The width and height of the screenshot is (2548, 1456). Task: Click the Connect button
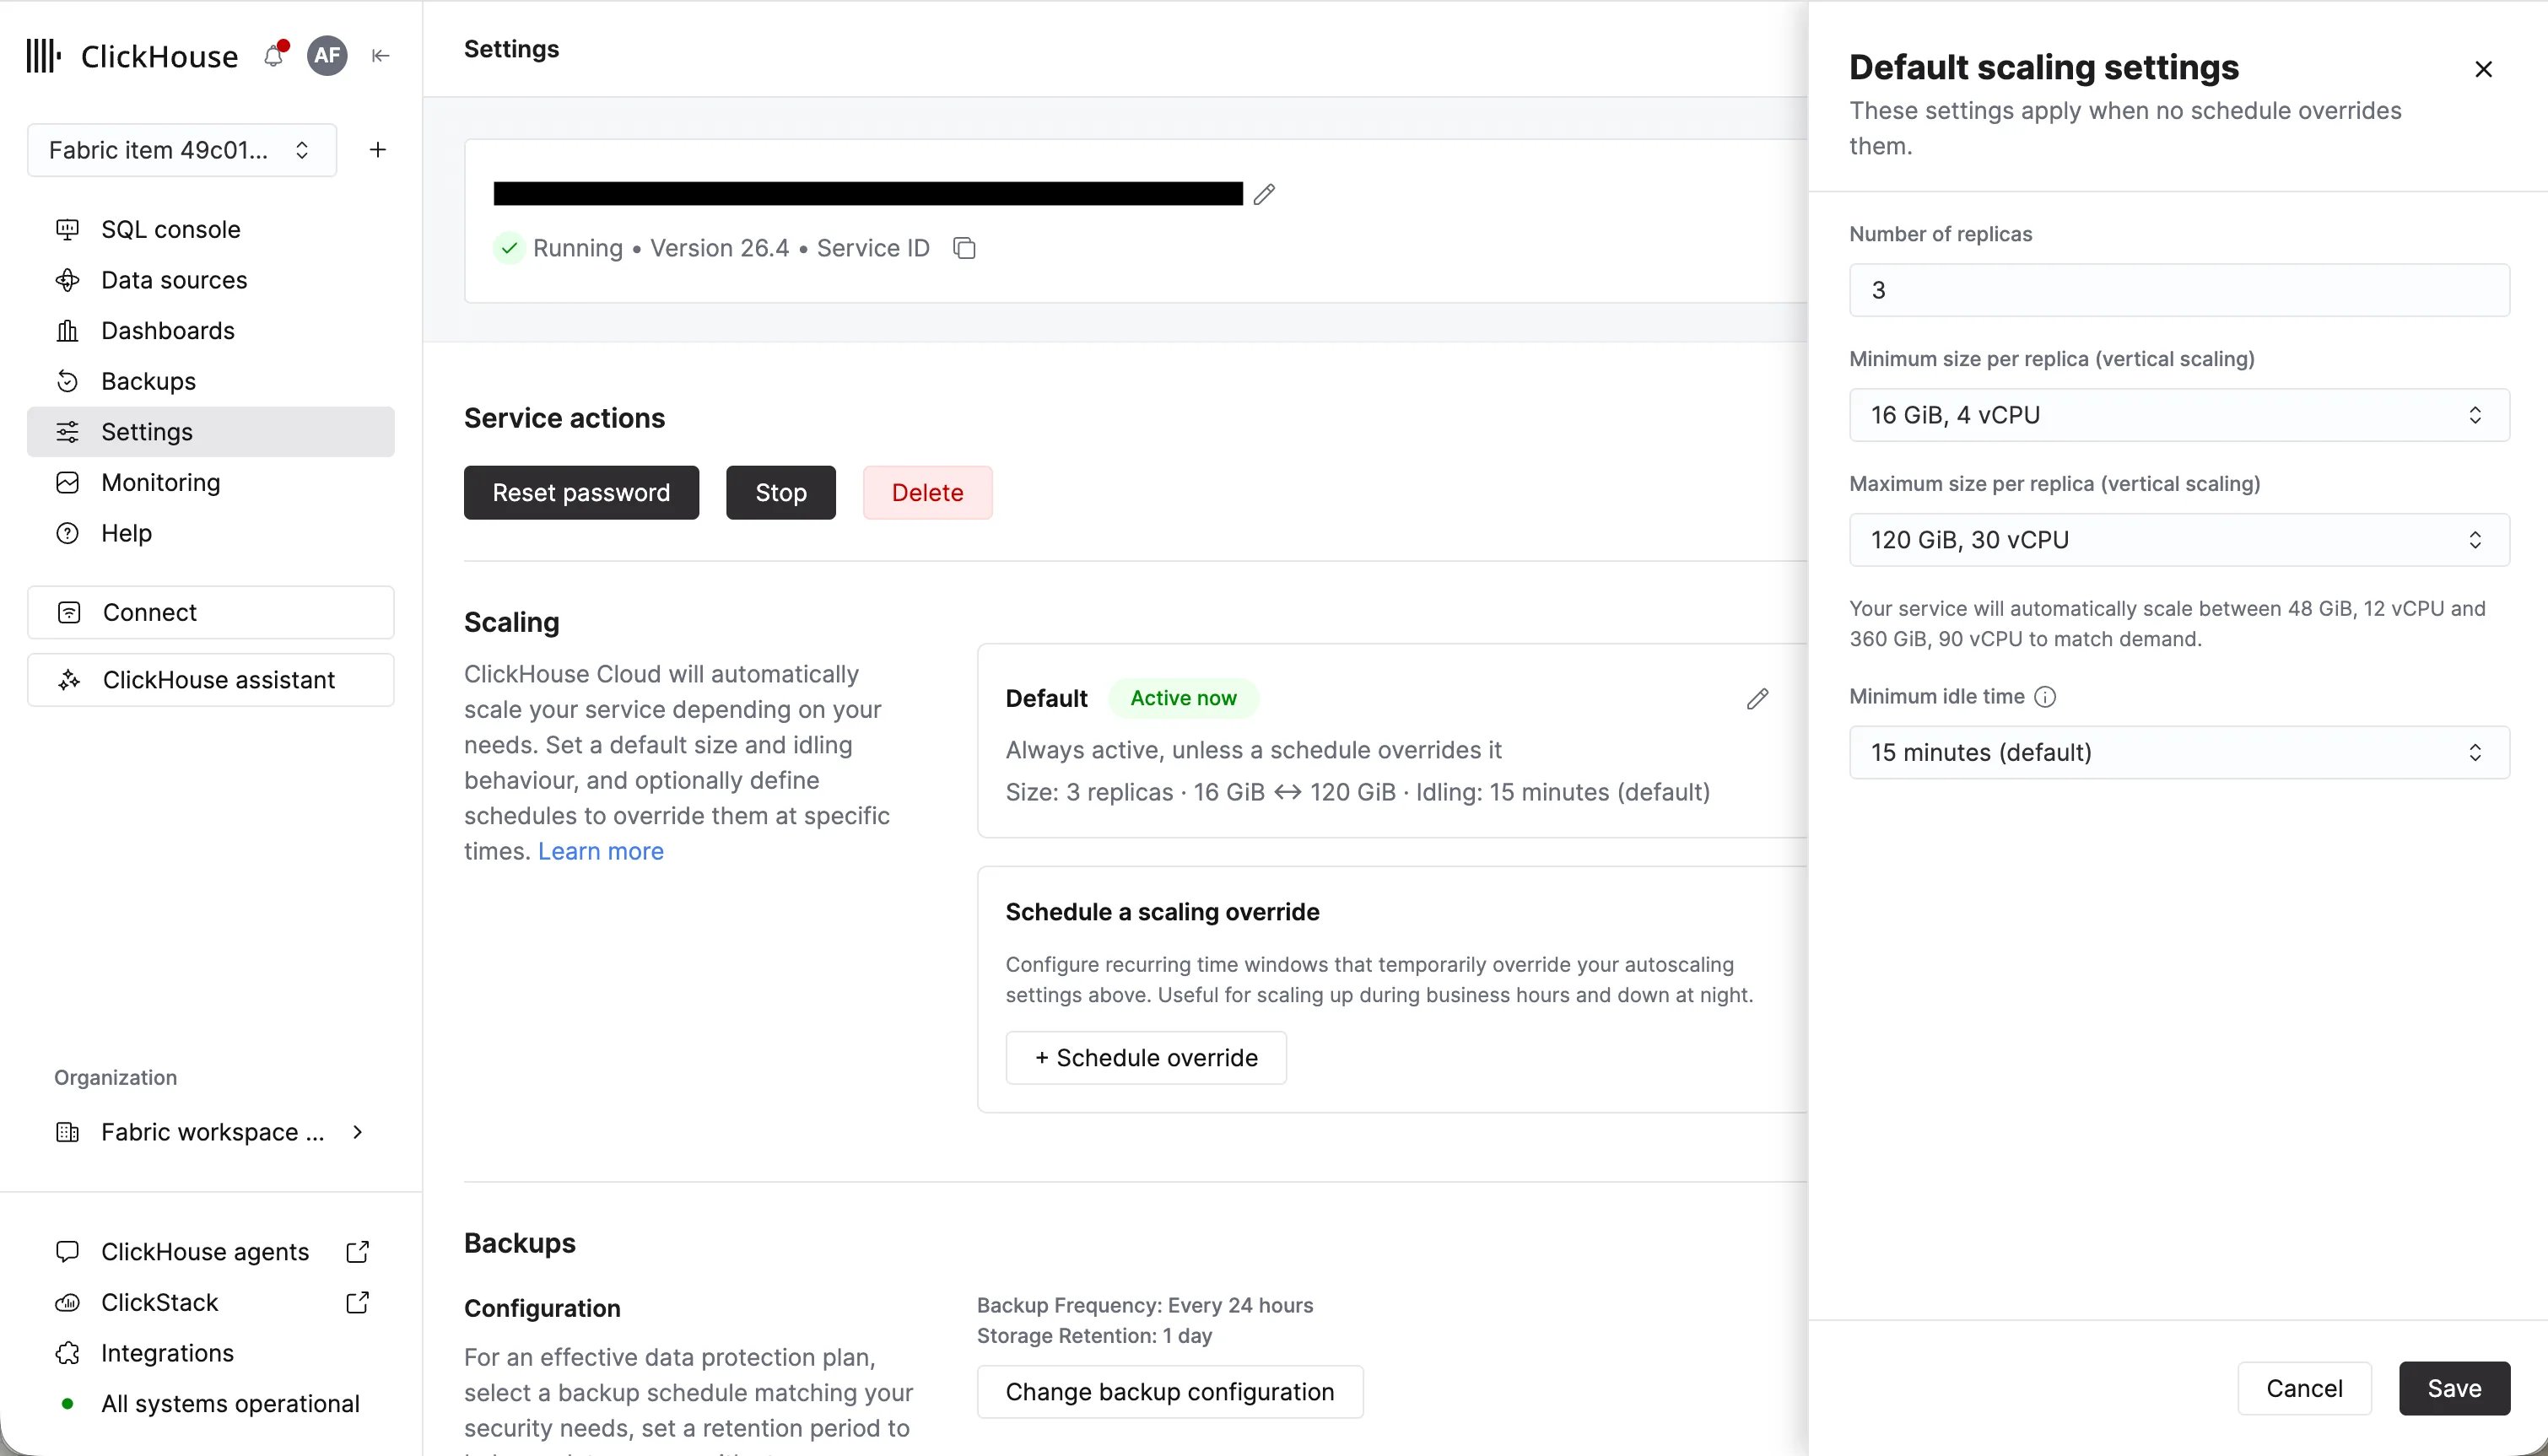click(x=210, y=612)
